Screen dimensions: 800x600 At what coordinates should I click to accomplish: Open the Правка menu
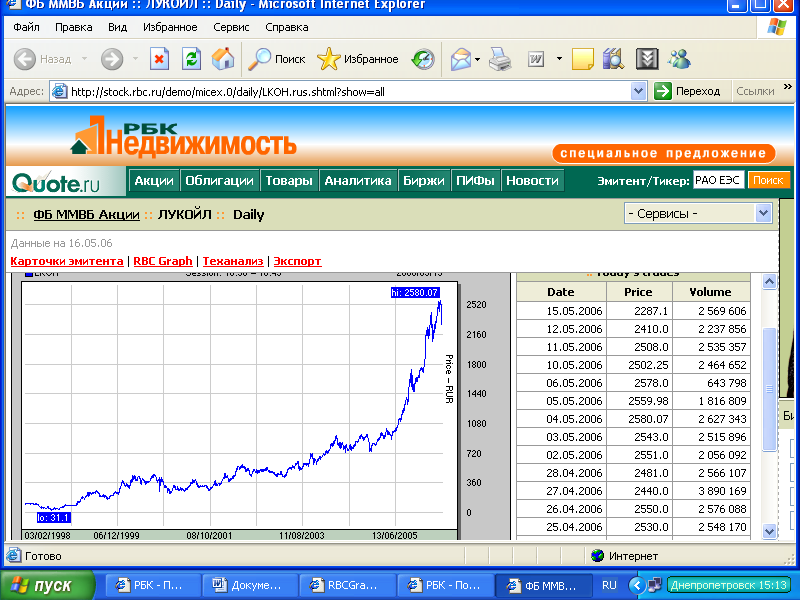tap(73, 27)
